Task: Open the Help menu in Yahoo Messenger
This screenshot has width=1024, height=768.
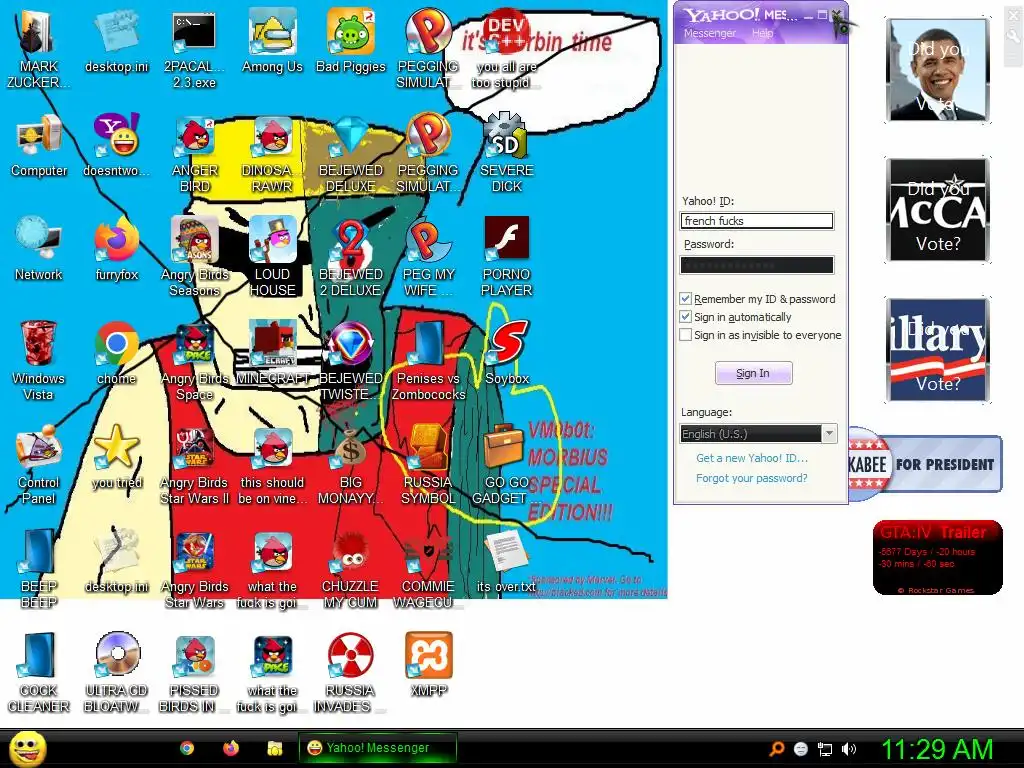Action: click(762, 33)
